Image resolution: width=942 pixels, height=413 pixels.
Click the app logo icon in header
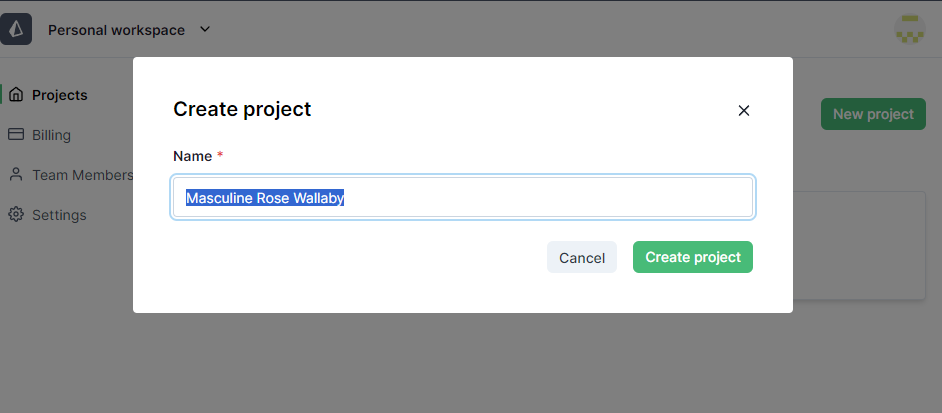click(x=16, y=29)
